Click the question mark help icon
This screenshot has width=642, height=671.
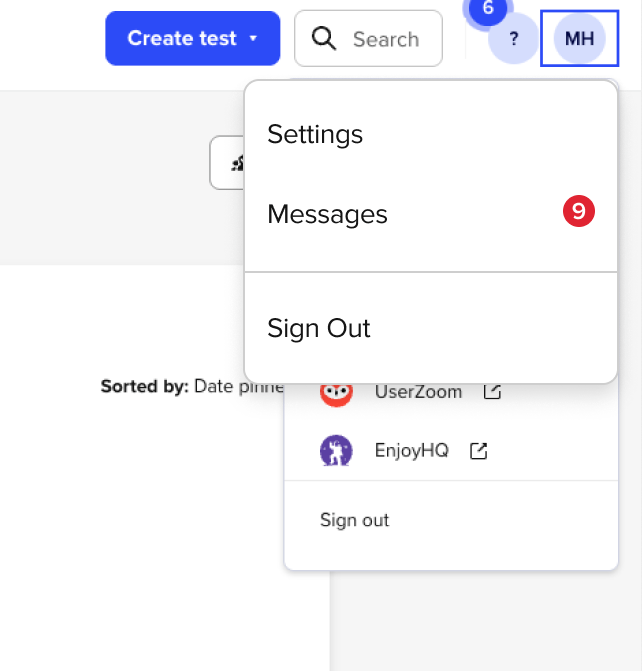coord(514,39)
